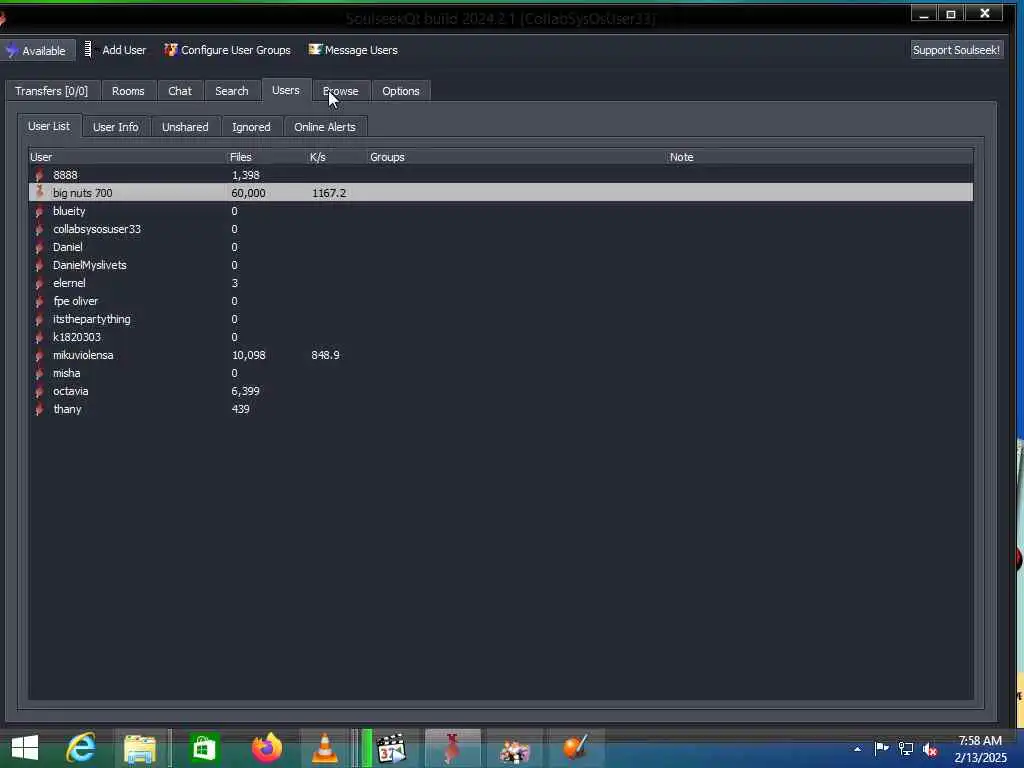Select user name mikuviolensa
The image size is (1024, 768).
coord(83,355)
